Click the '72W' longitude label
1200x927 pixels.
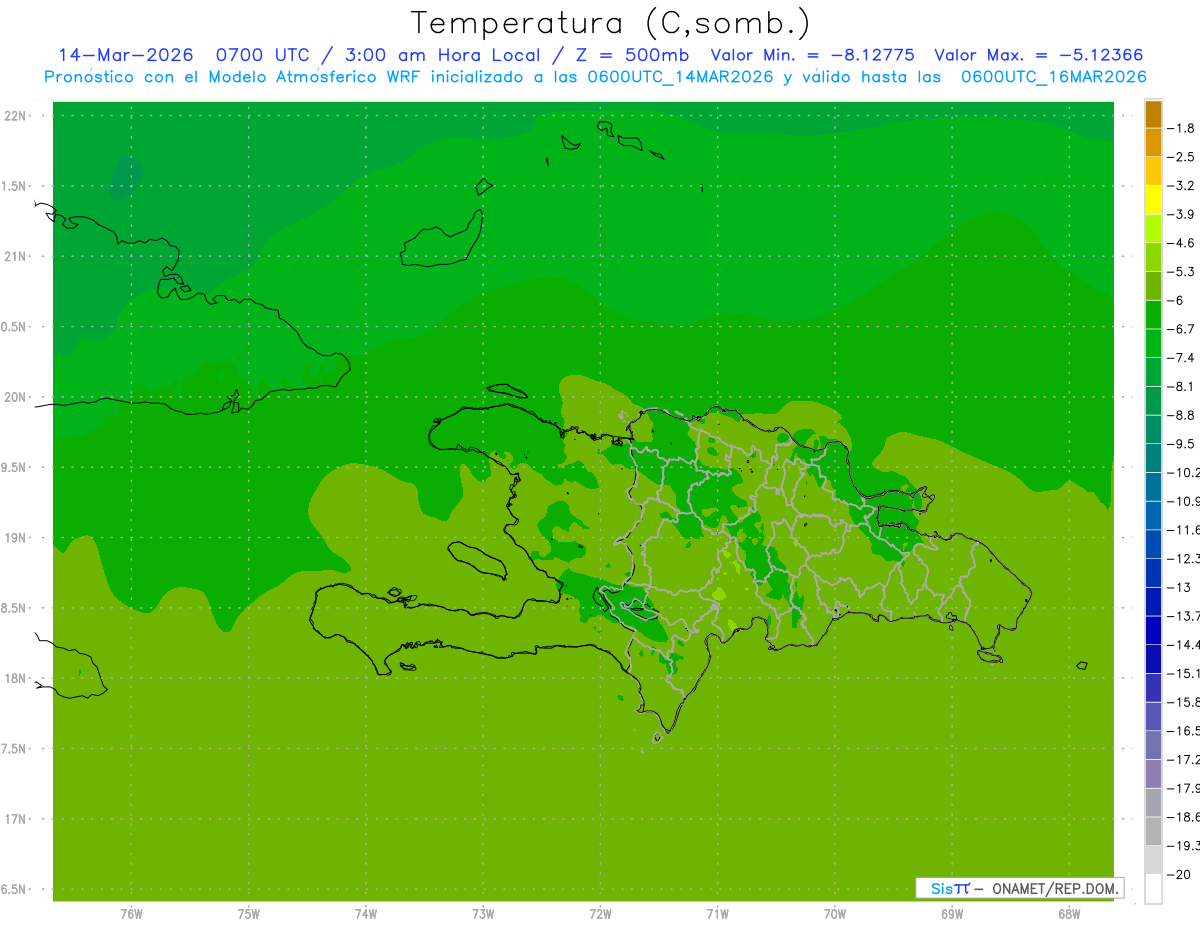point(600,914)
